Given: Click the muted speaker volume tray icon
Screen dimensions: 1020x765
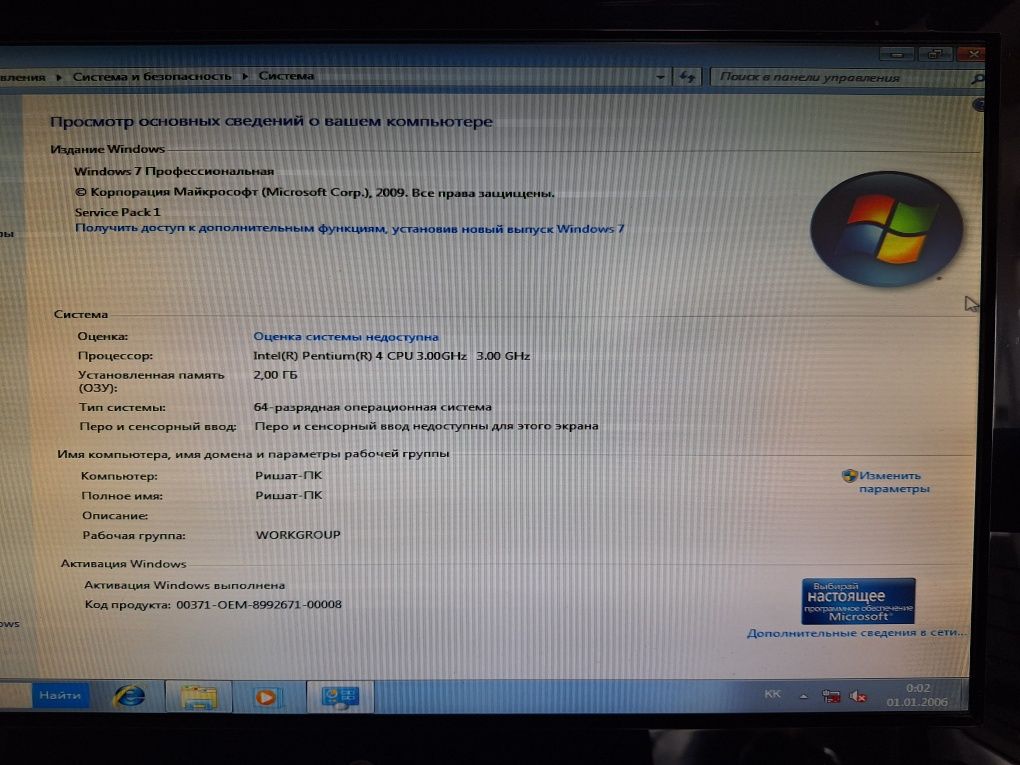Looking at the screenshot, I should click(858, 697).
